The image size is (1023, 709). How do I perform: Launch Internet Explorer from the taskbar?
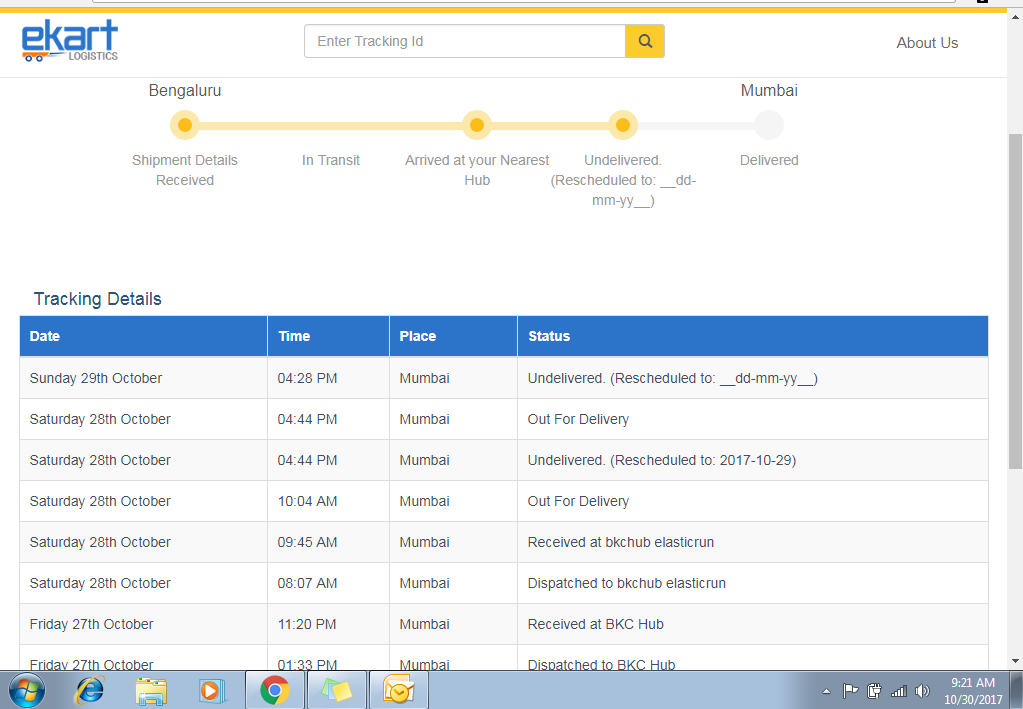point(91,690)
